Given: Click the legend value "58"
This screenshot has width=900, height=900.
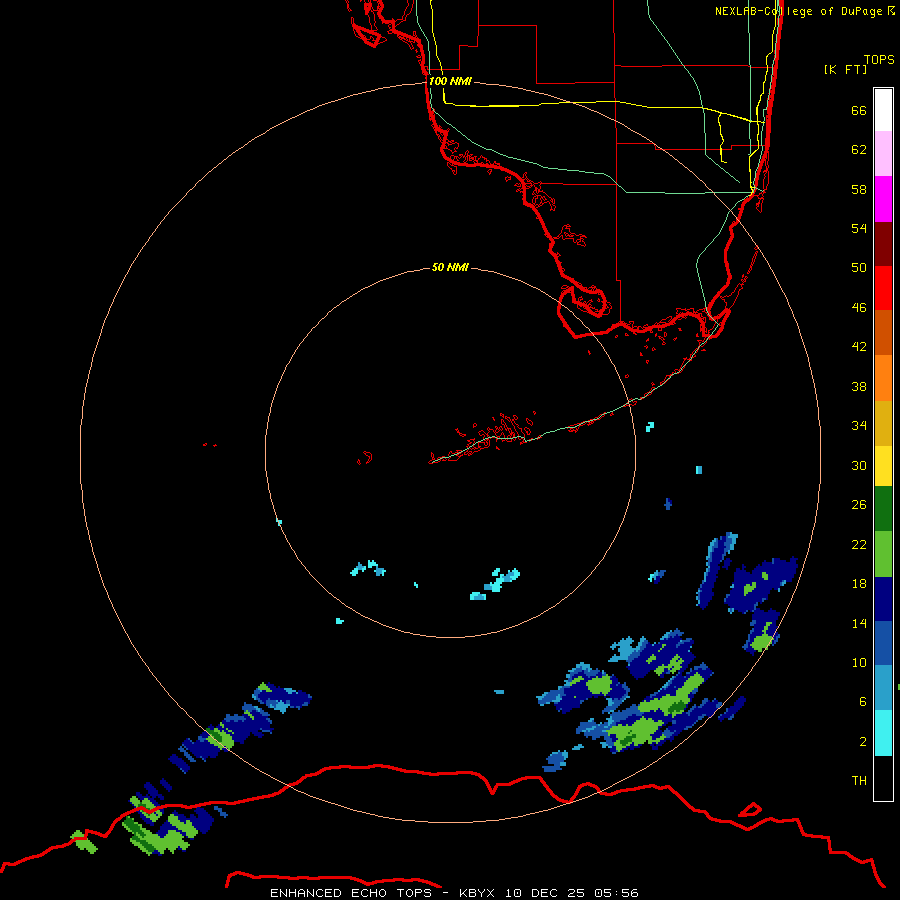Looking at the screenshot, I should tap(859, 189).
